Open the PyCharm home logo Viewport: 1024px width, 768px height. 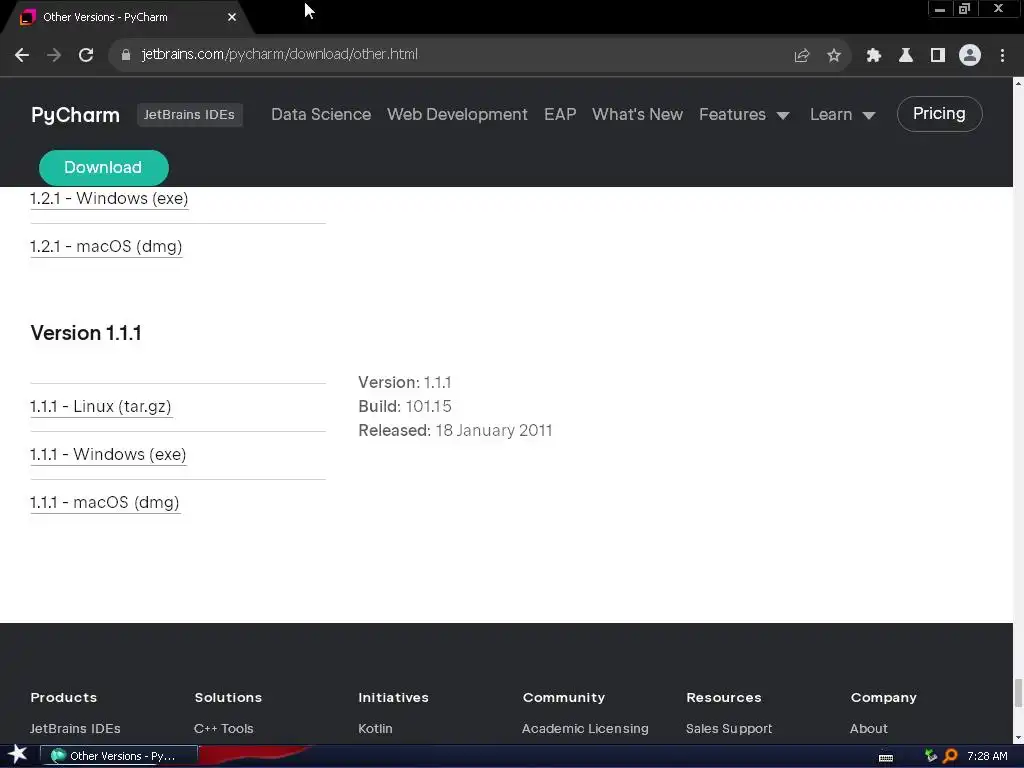(75, 115)
